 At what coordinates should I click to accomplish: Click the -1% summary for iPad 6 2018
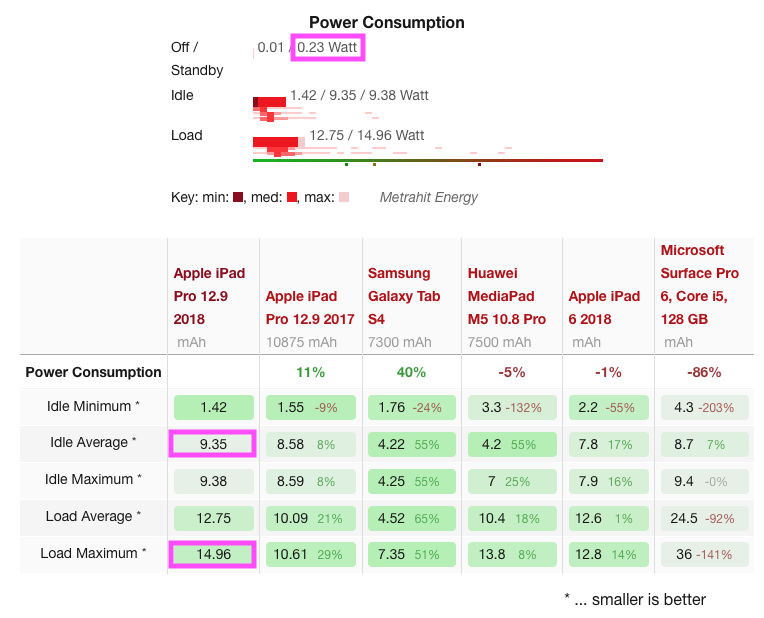(x=608, y=372)
